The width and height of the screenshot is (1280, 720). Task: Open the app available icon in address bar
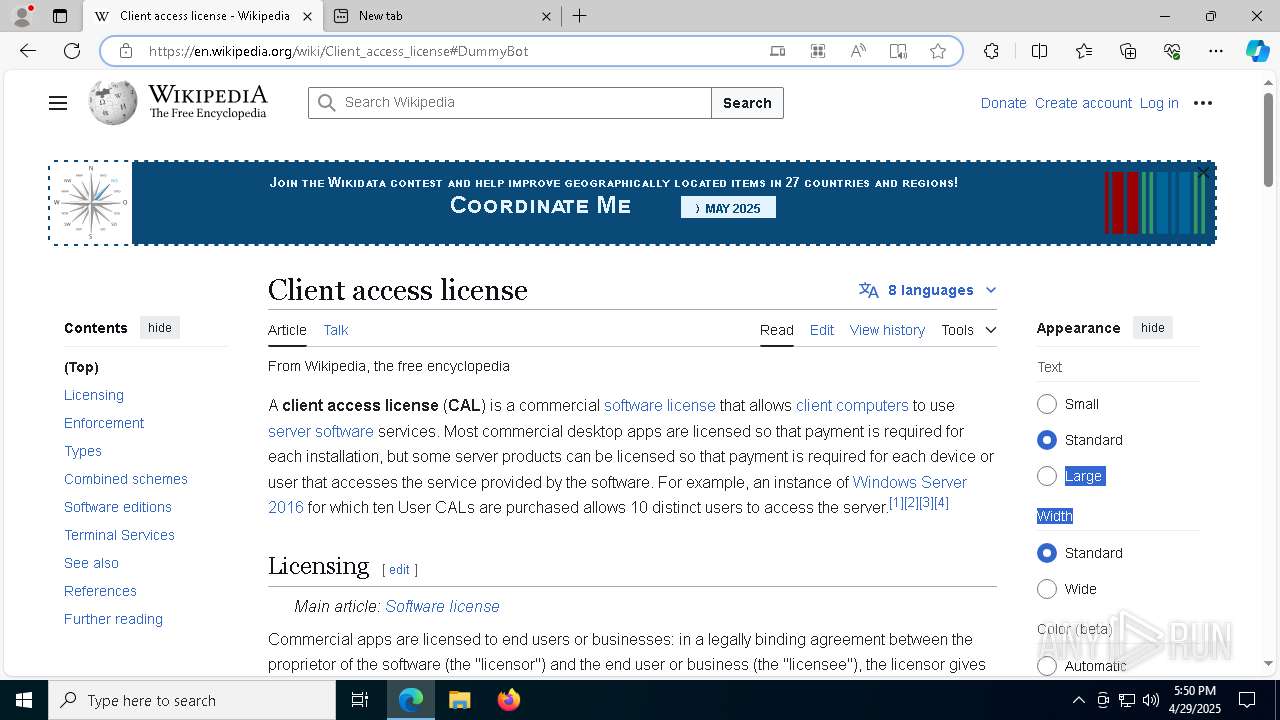coord(818,51)
